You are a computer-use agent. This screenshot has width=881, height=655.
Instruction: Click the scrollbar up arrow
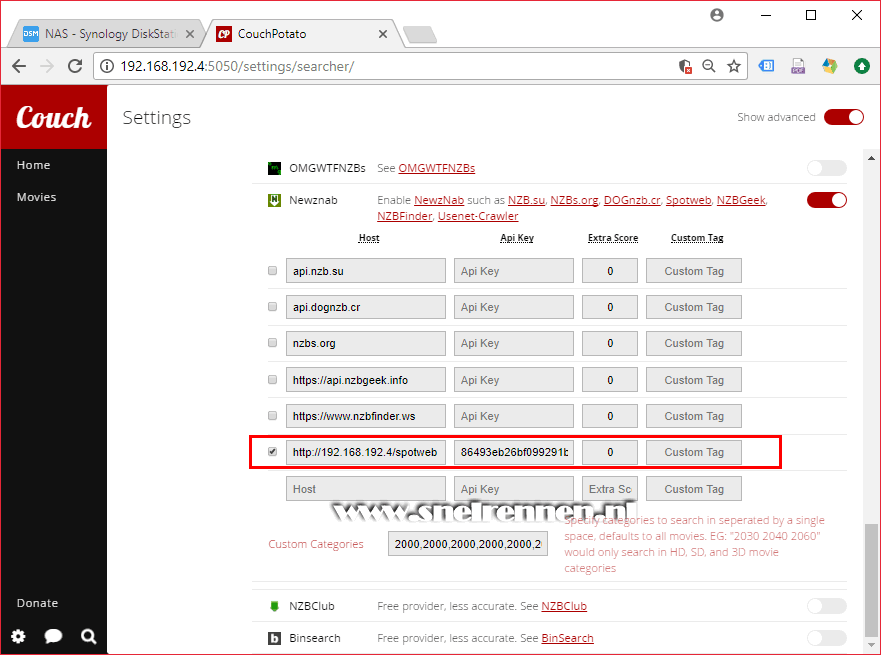pyautogui.click(x=871, y=158)
